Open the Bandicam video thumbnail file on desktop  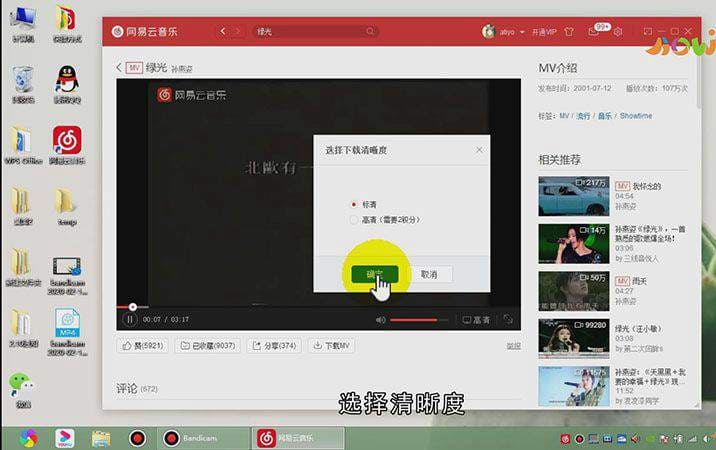coord(68,275)
